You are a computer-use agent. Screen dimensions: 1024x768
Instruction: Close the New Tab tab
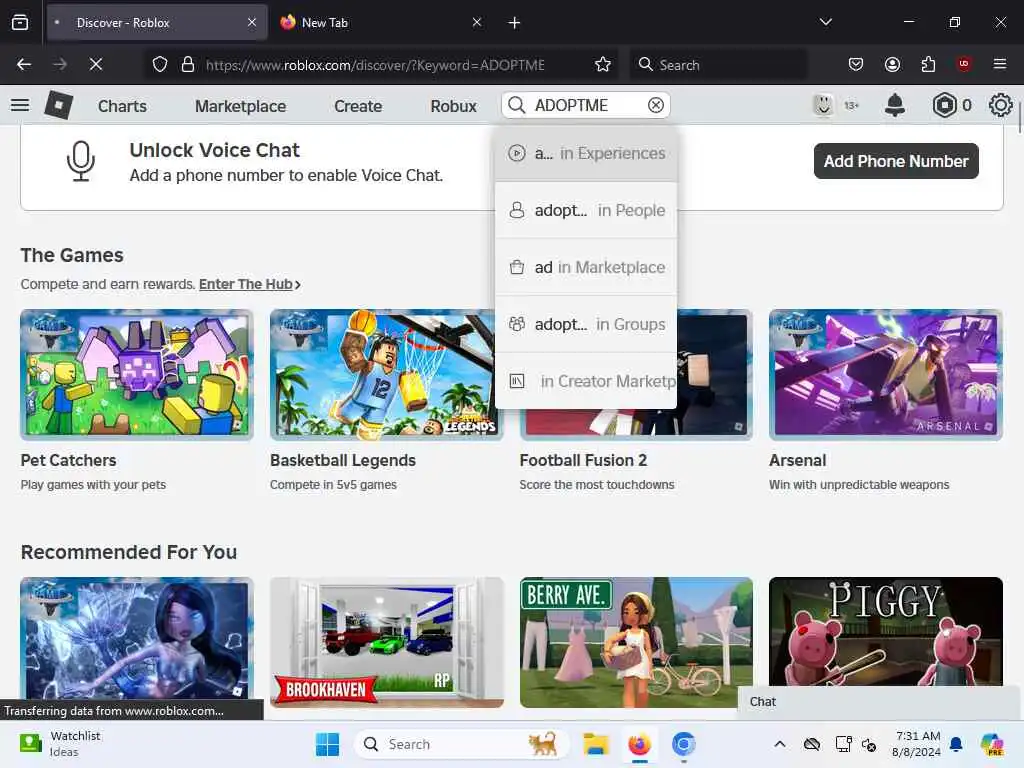477,22
